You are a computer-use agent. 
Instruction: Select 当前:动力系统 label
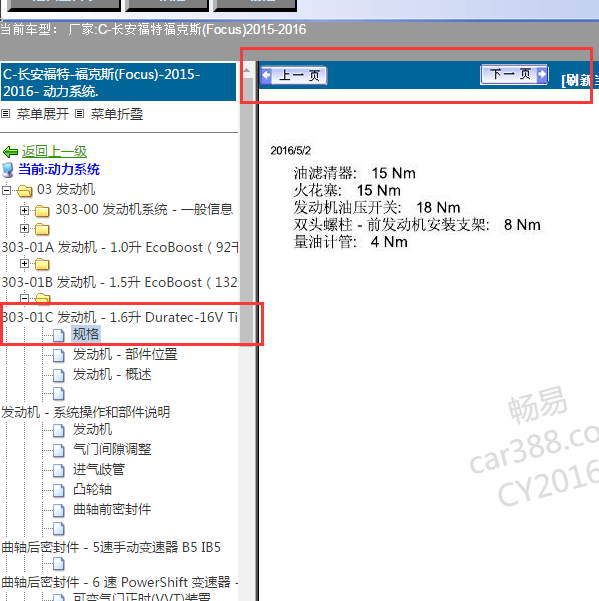tap(59, 169)
